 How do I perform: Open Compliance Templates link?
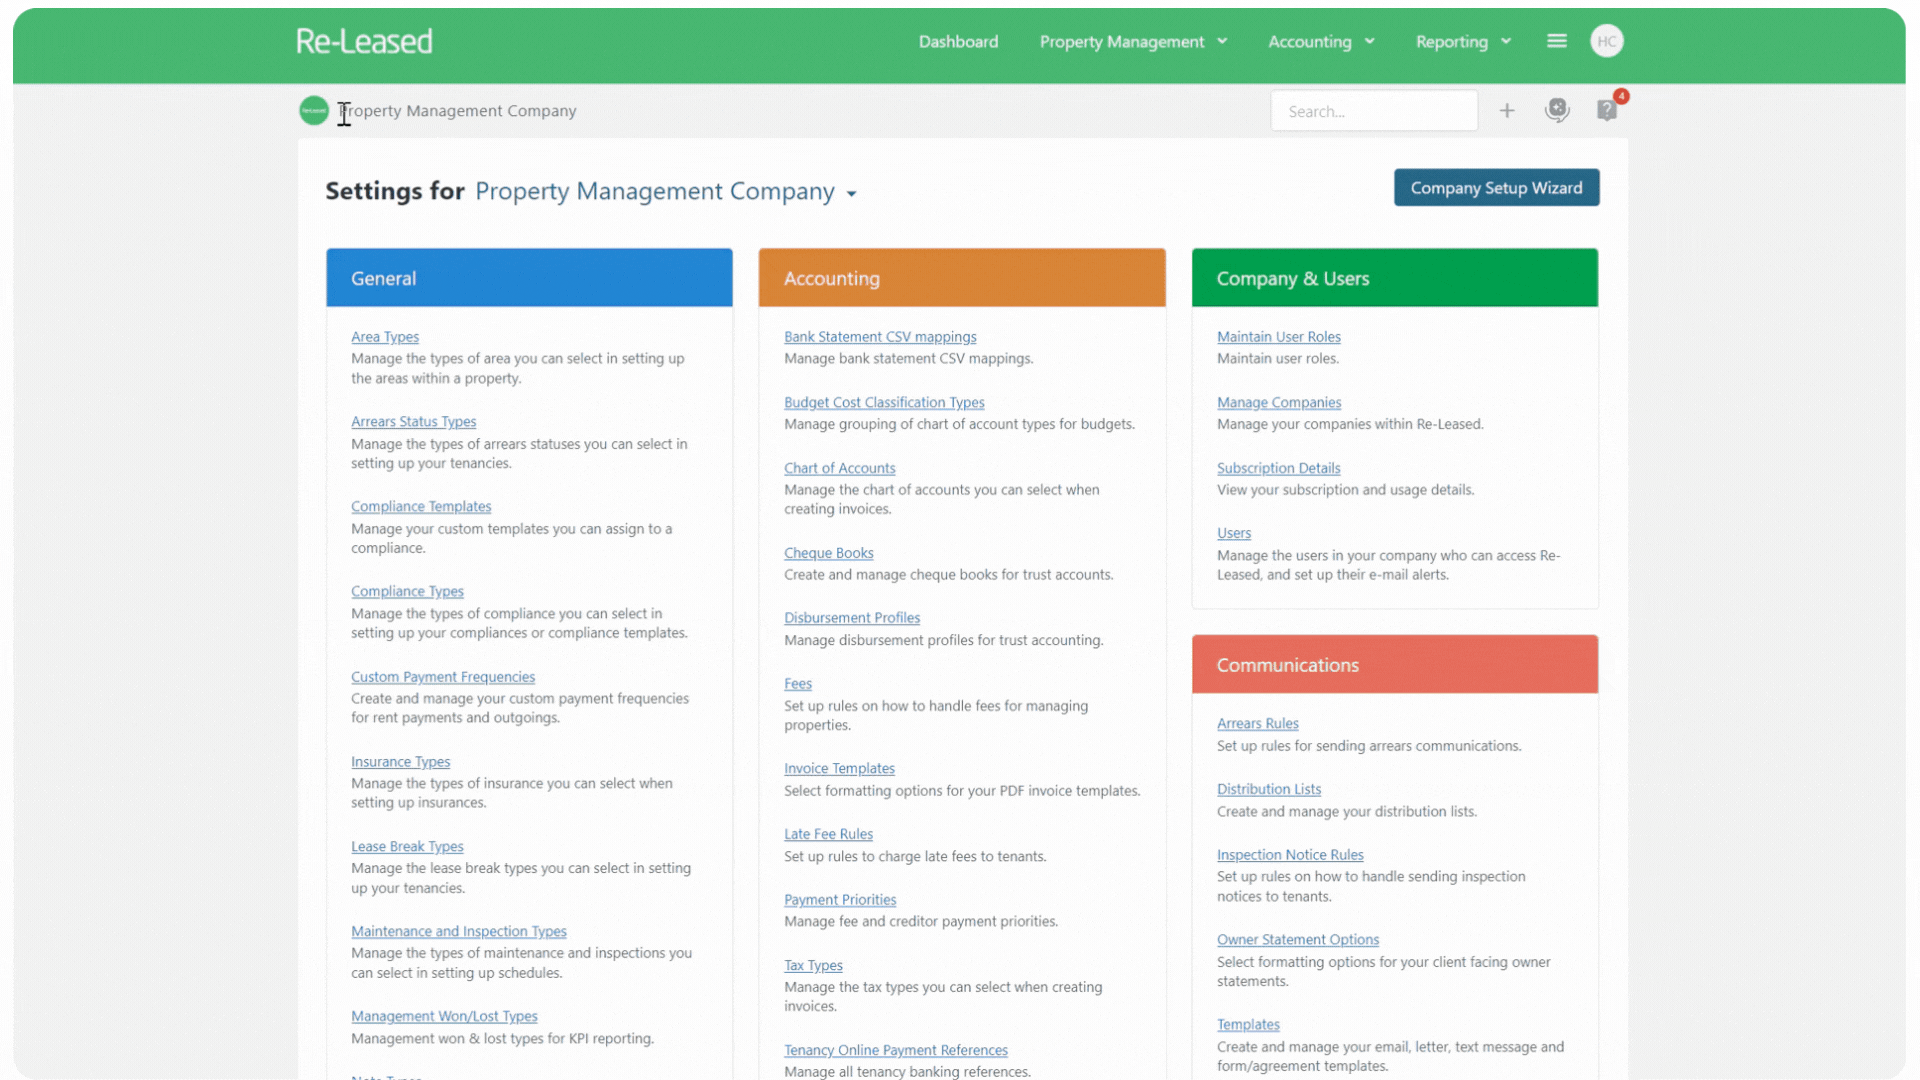pos(421,507)
